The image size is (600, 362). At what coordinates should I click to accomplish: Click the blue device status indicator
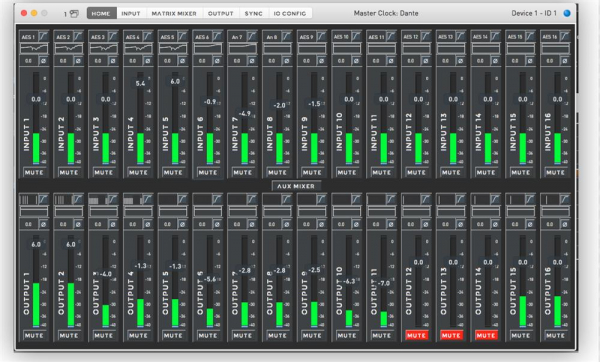click(567, 13)
